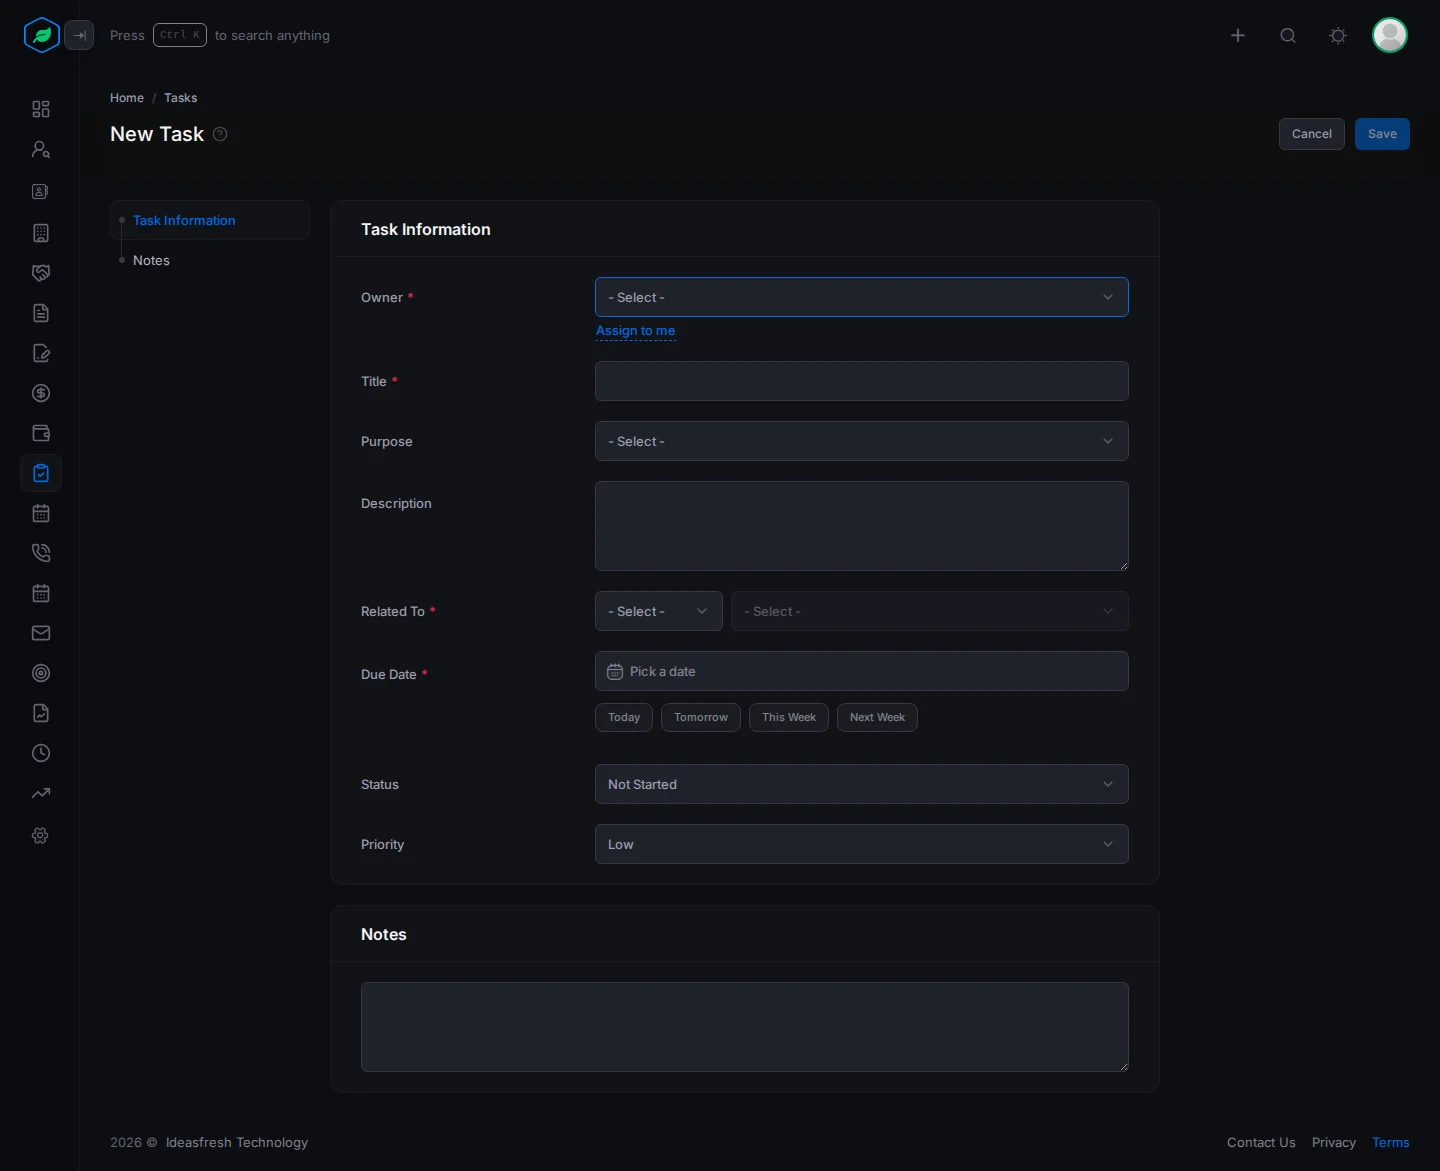Open the phone calls icon in sidebar
Screen dimensions: 1440x1171
click(x=41, y=553)
